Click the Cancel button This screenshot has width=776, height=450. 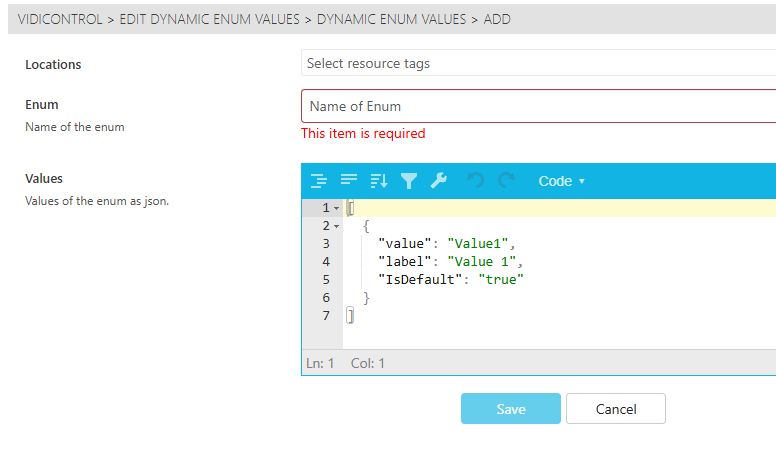(x=615, y=409)
